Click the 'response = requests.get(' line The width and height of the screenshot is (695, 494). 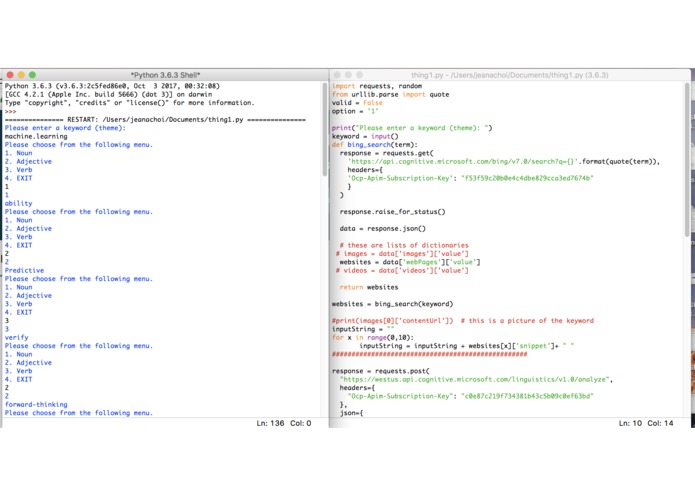click(x=387, y=153)
